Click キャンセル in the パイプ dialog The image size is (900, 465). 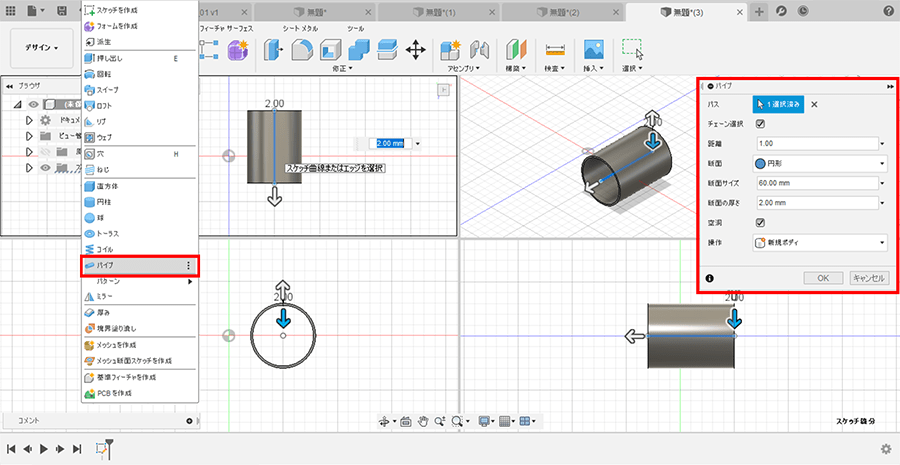[868, 278]
